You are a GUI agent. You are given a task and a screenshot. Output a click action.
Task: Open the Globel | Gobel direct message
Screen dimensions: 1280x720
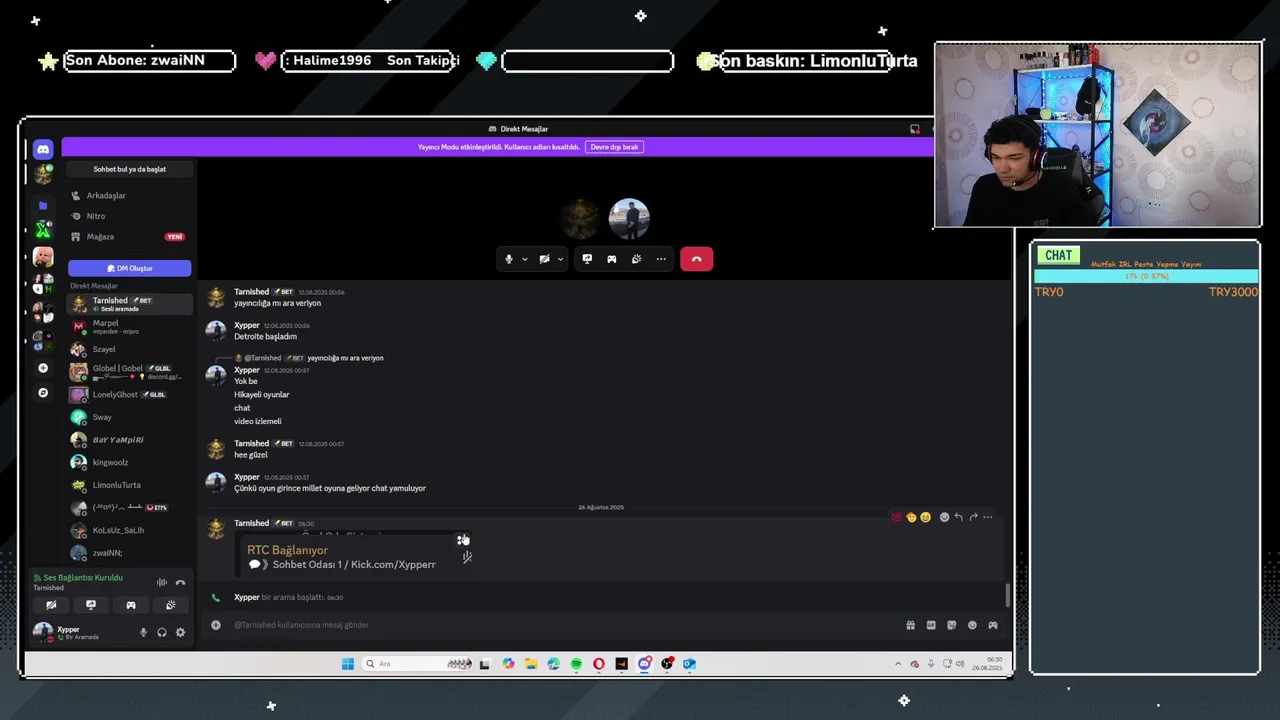(130, 372)
